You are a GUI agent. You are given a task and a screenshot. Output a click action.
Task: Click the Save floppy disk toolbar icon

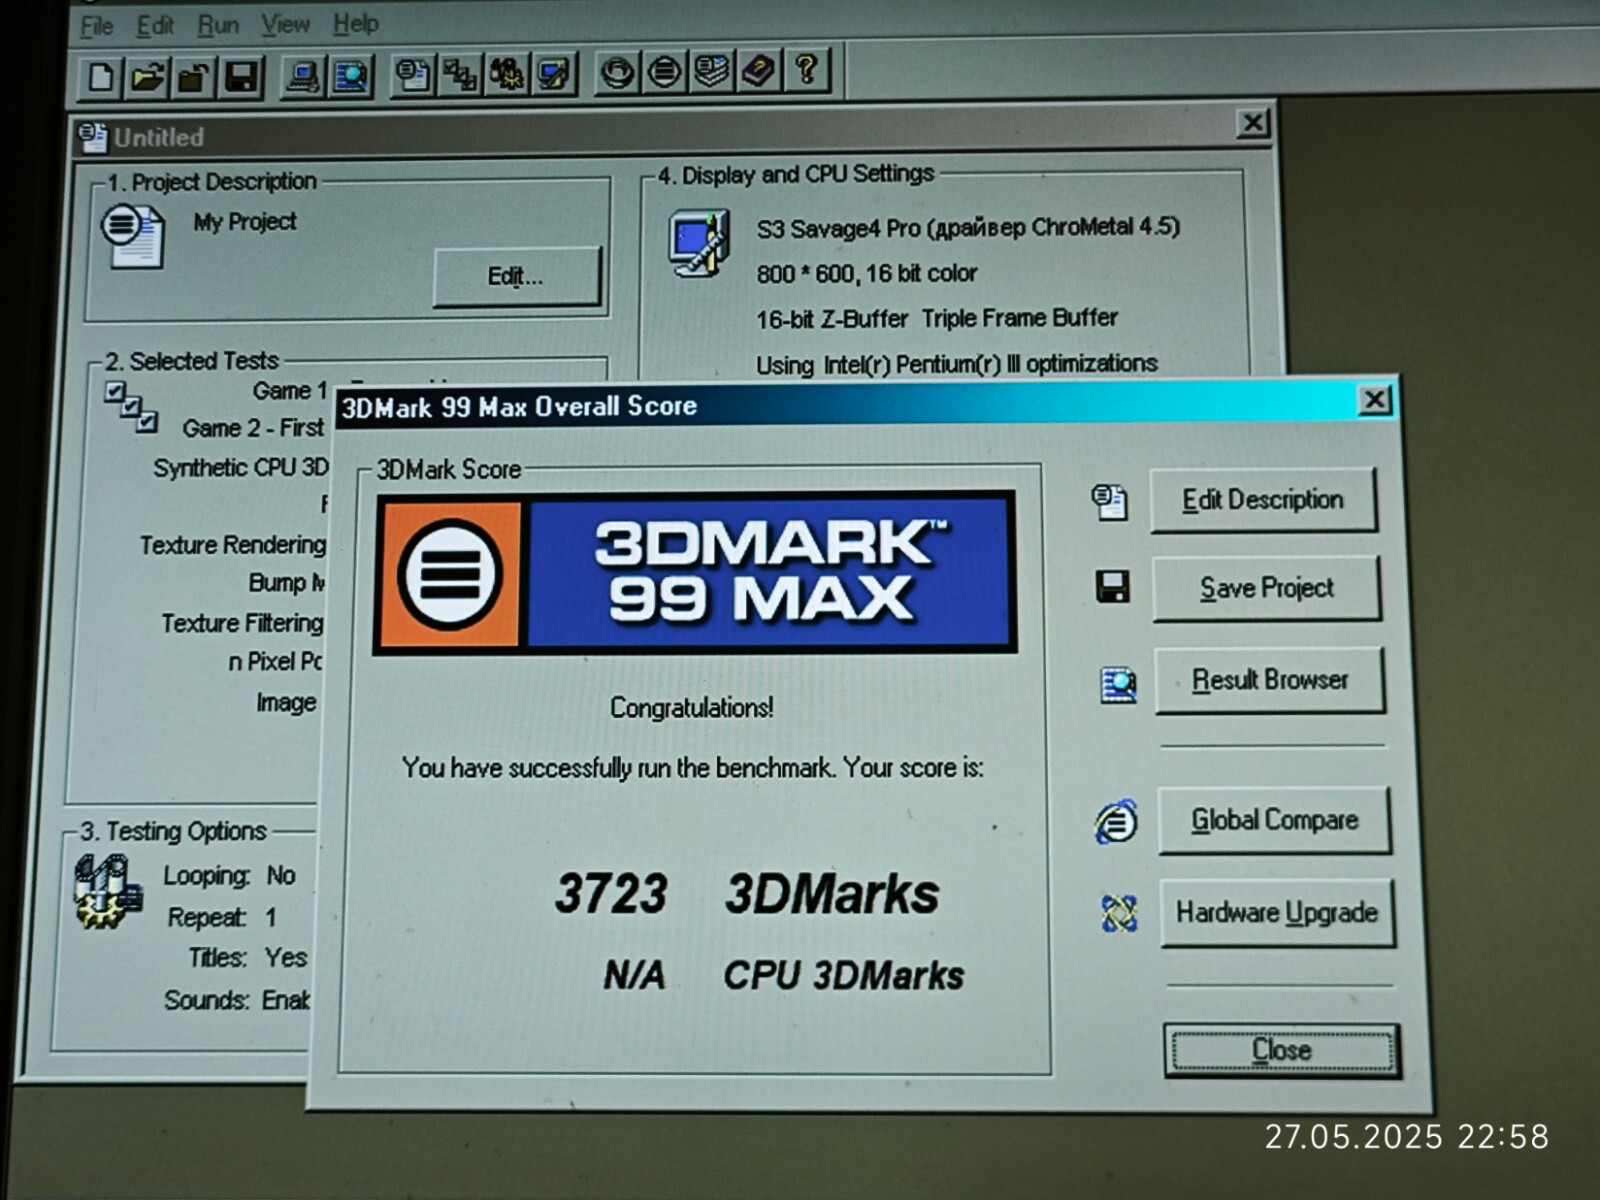pos(241,76)
